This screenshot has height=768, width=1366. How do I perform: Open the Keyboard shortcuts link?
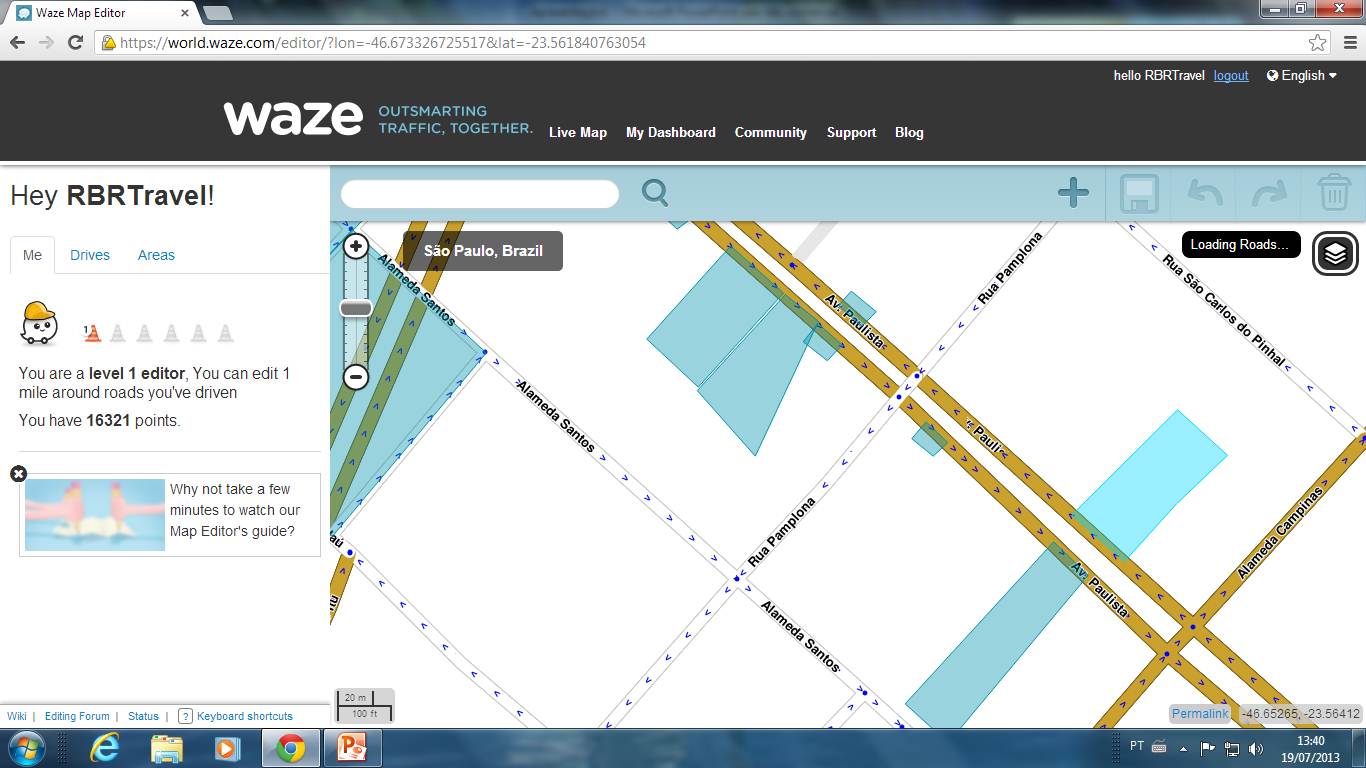(245, 716)
